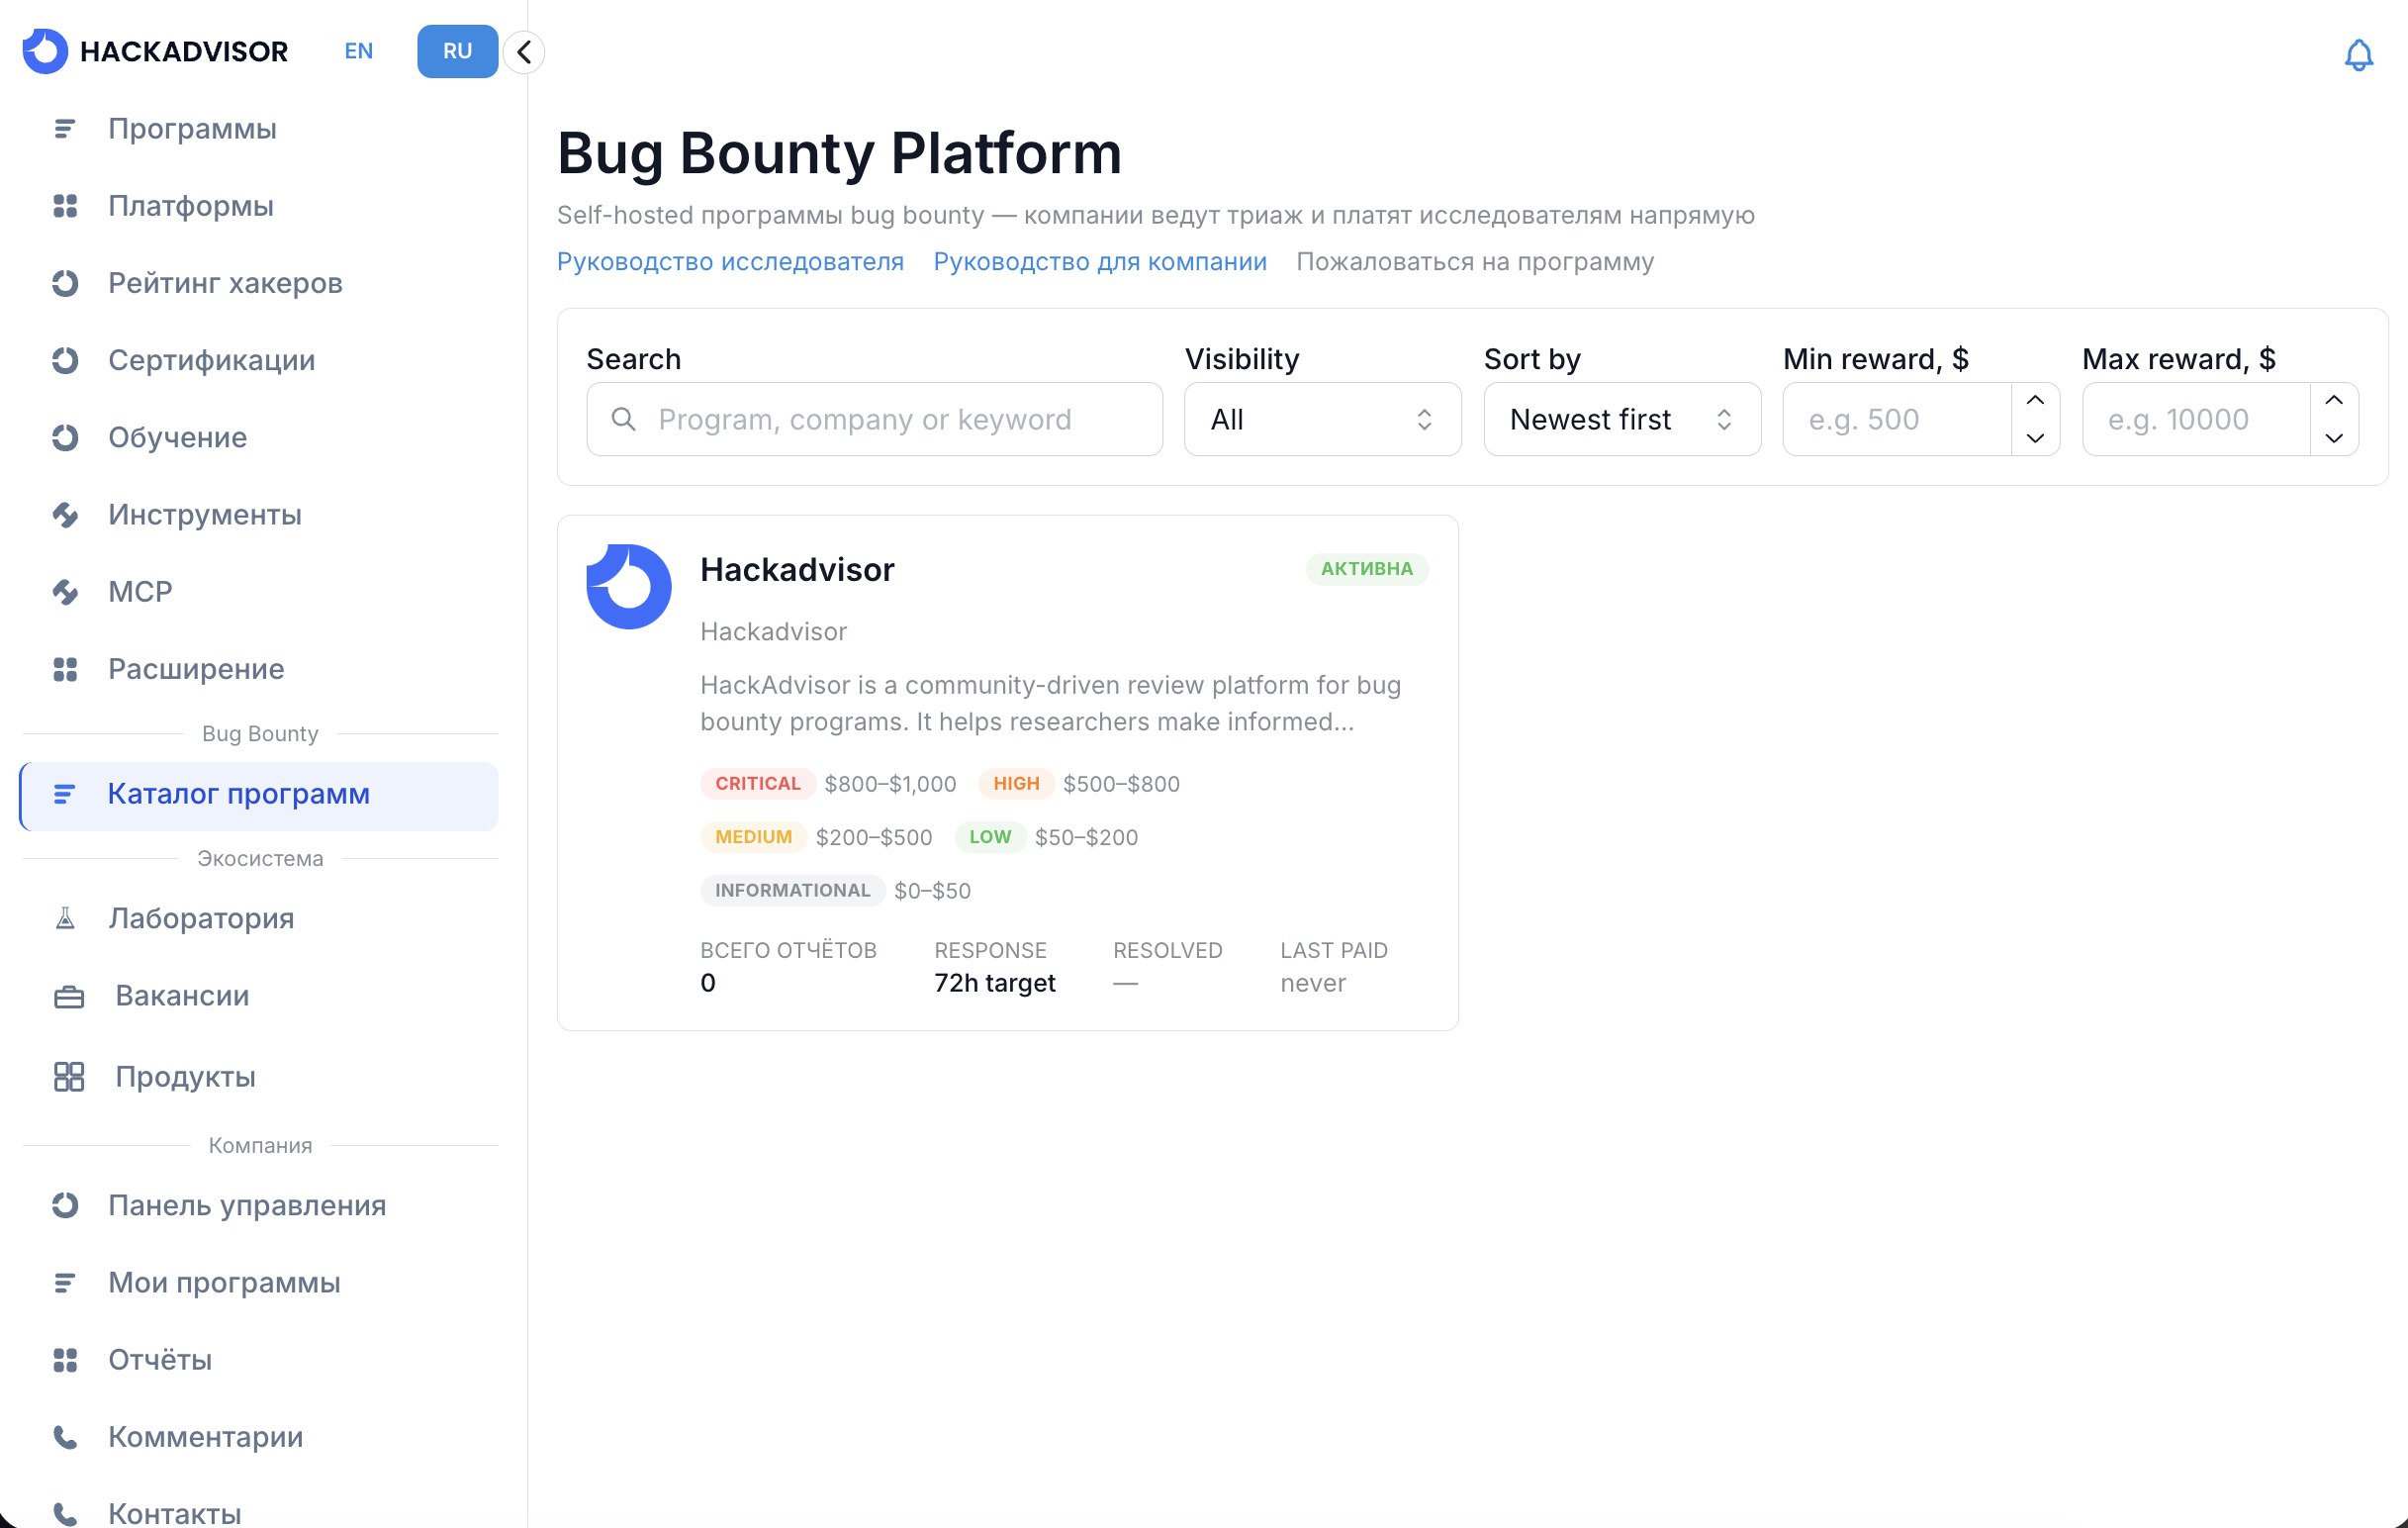Click the INFORMATIONAL severity badge

pyautogui.click(x=792, y=891)
